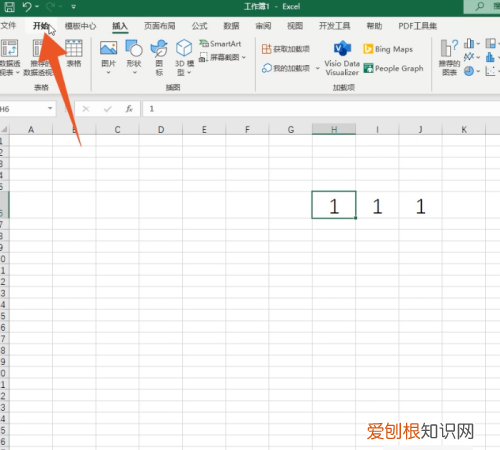Image resolution: width=500 pixels, height=450 pixels.
Task: Select column H header
Action: click(x=334, y=129)
